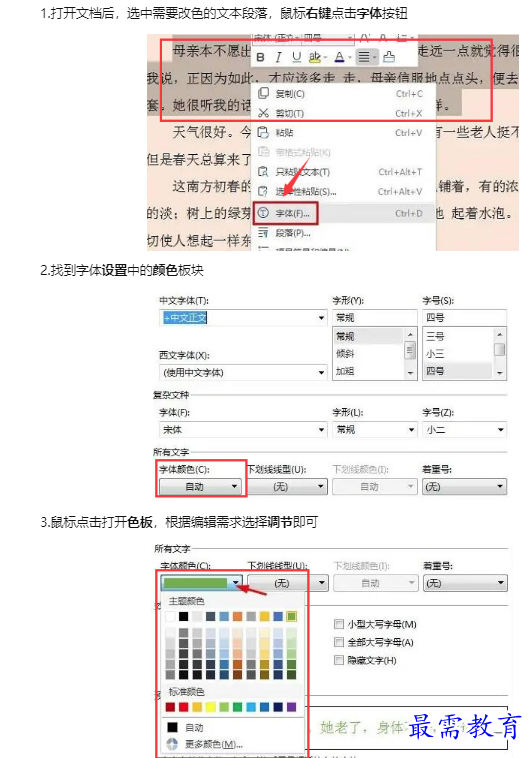Choose 粘贴 Ctrl+V in the context menu
This screenshot has height=758, width=530.
(x=344, y=132)
